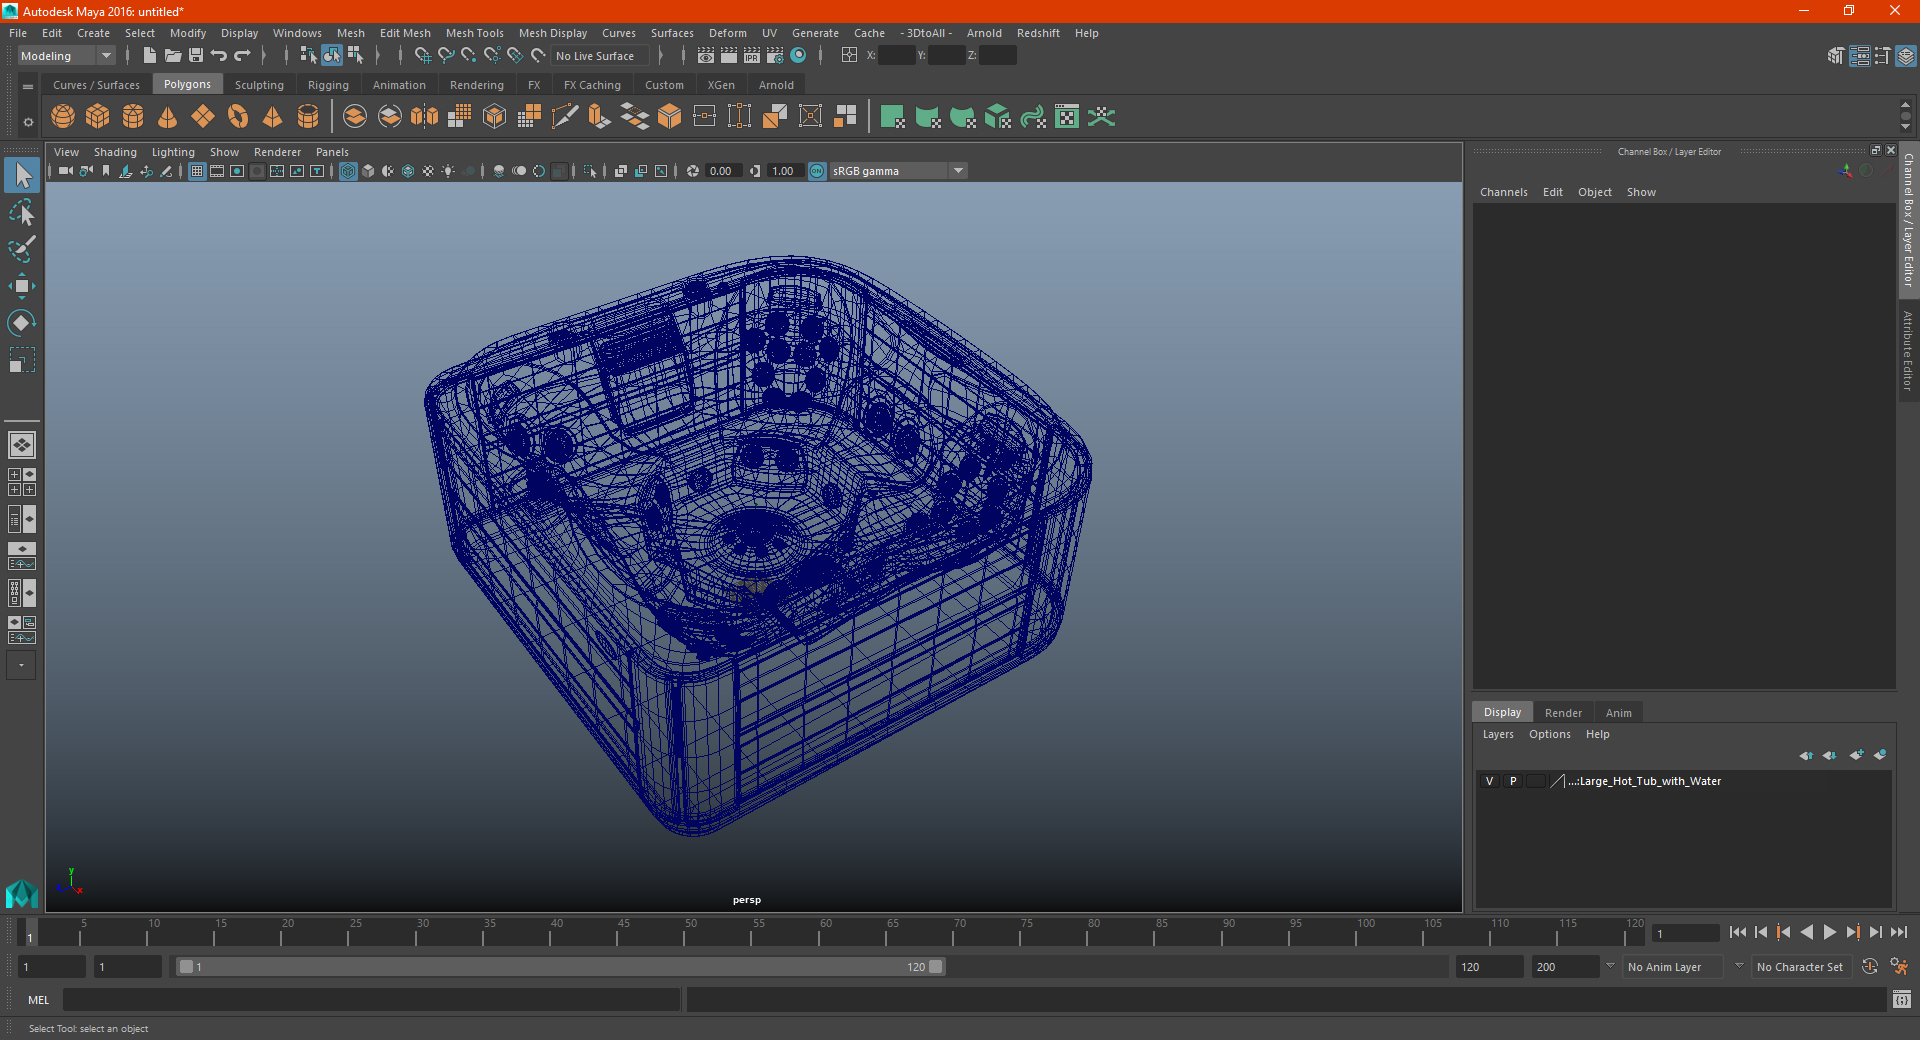
Task: Click the Open Scene folder icon
Action: [x=173, y=56]
